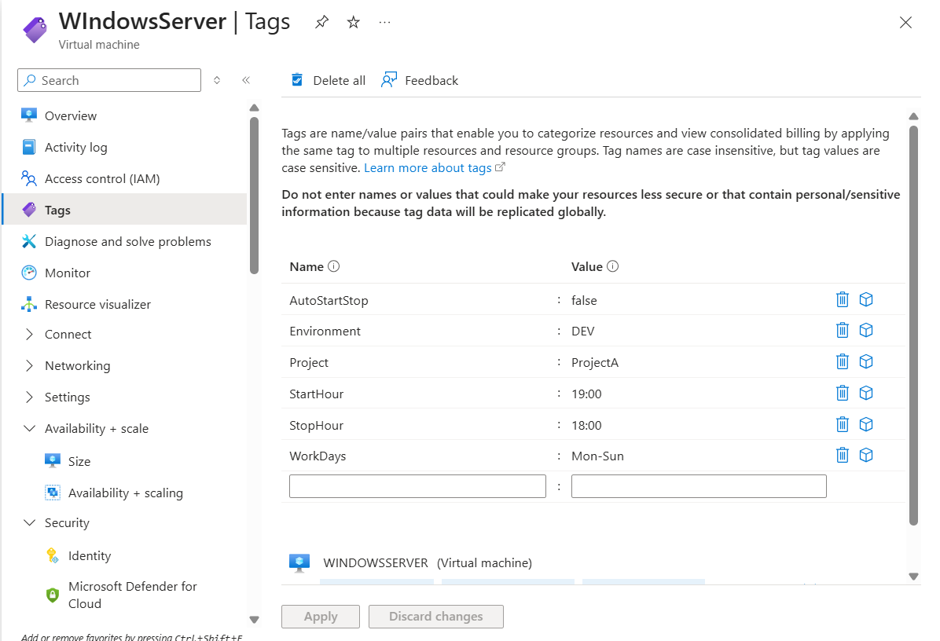Image resolution: width=940 pixels, height=641 pixels.
Task: Open Learn more about tags link
Action: click(x=427, y=168)
